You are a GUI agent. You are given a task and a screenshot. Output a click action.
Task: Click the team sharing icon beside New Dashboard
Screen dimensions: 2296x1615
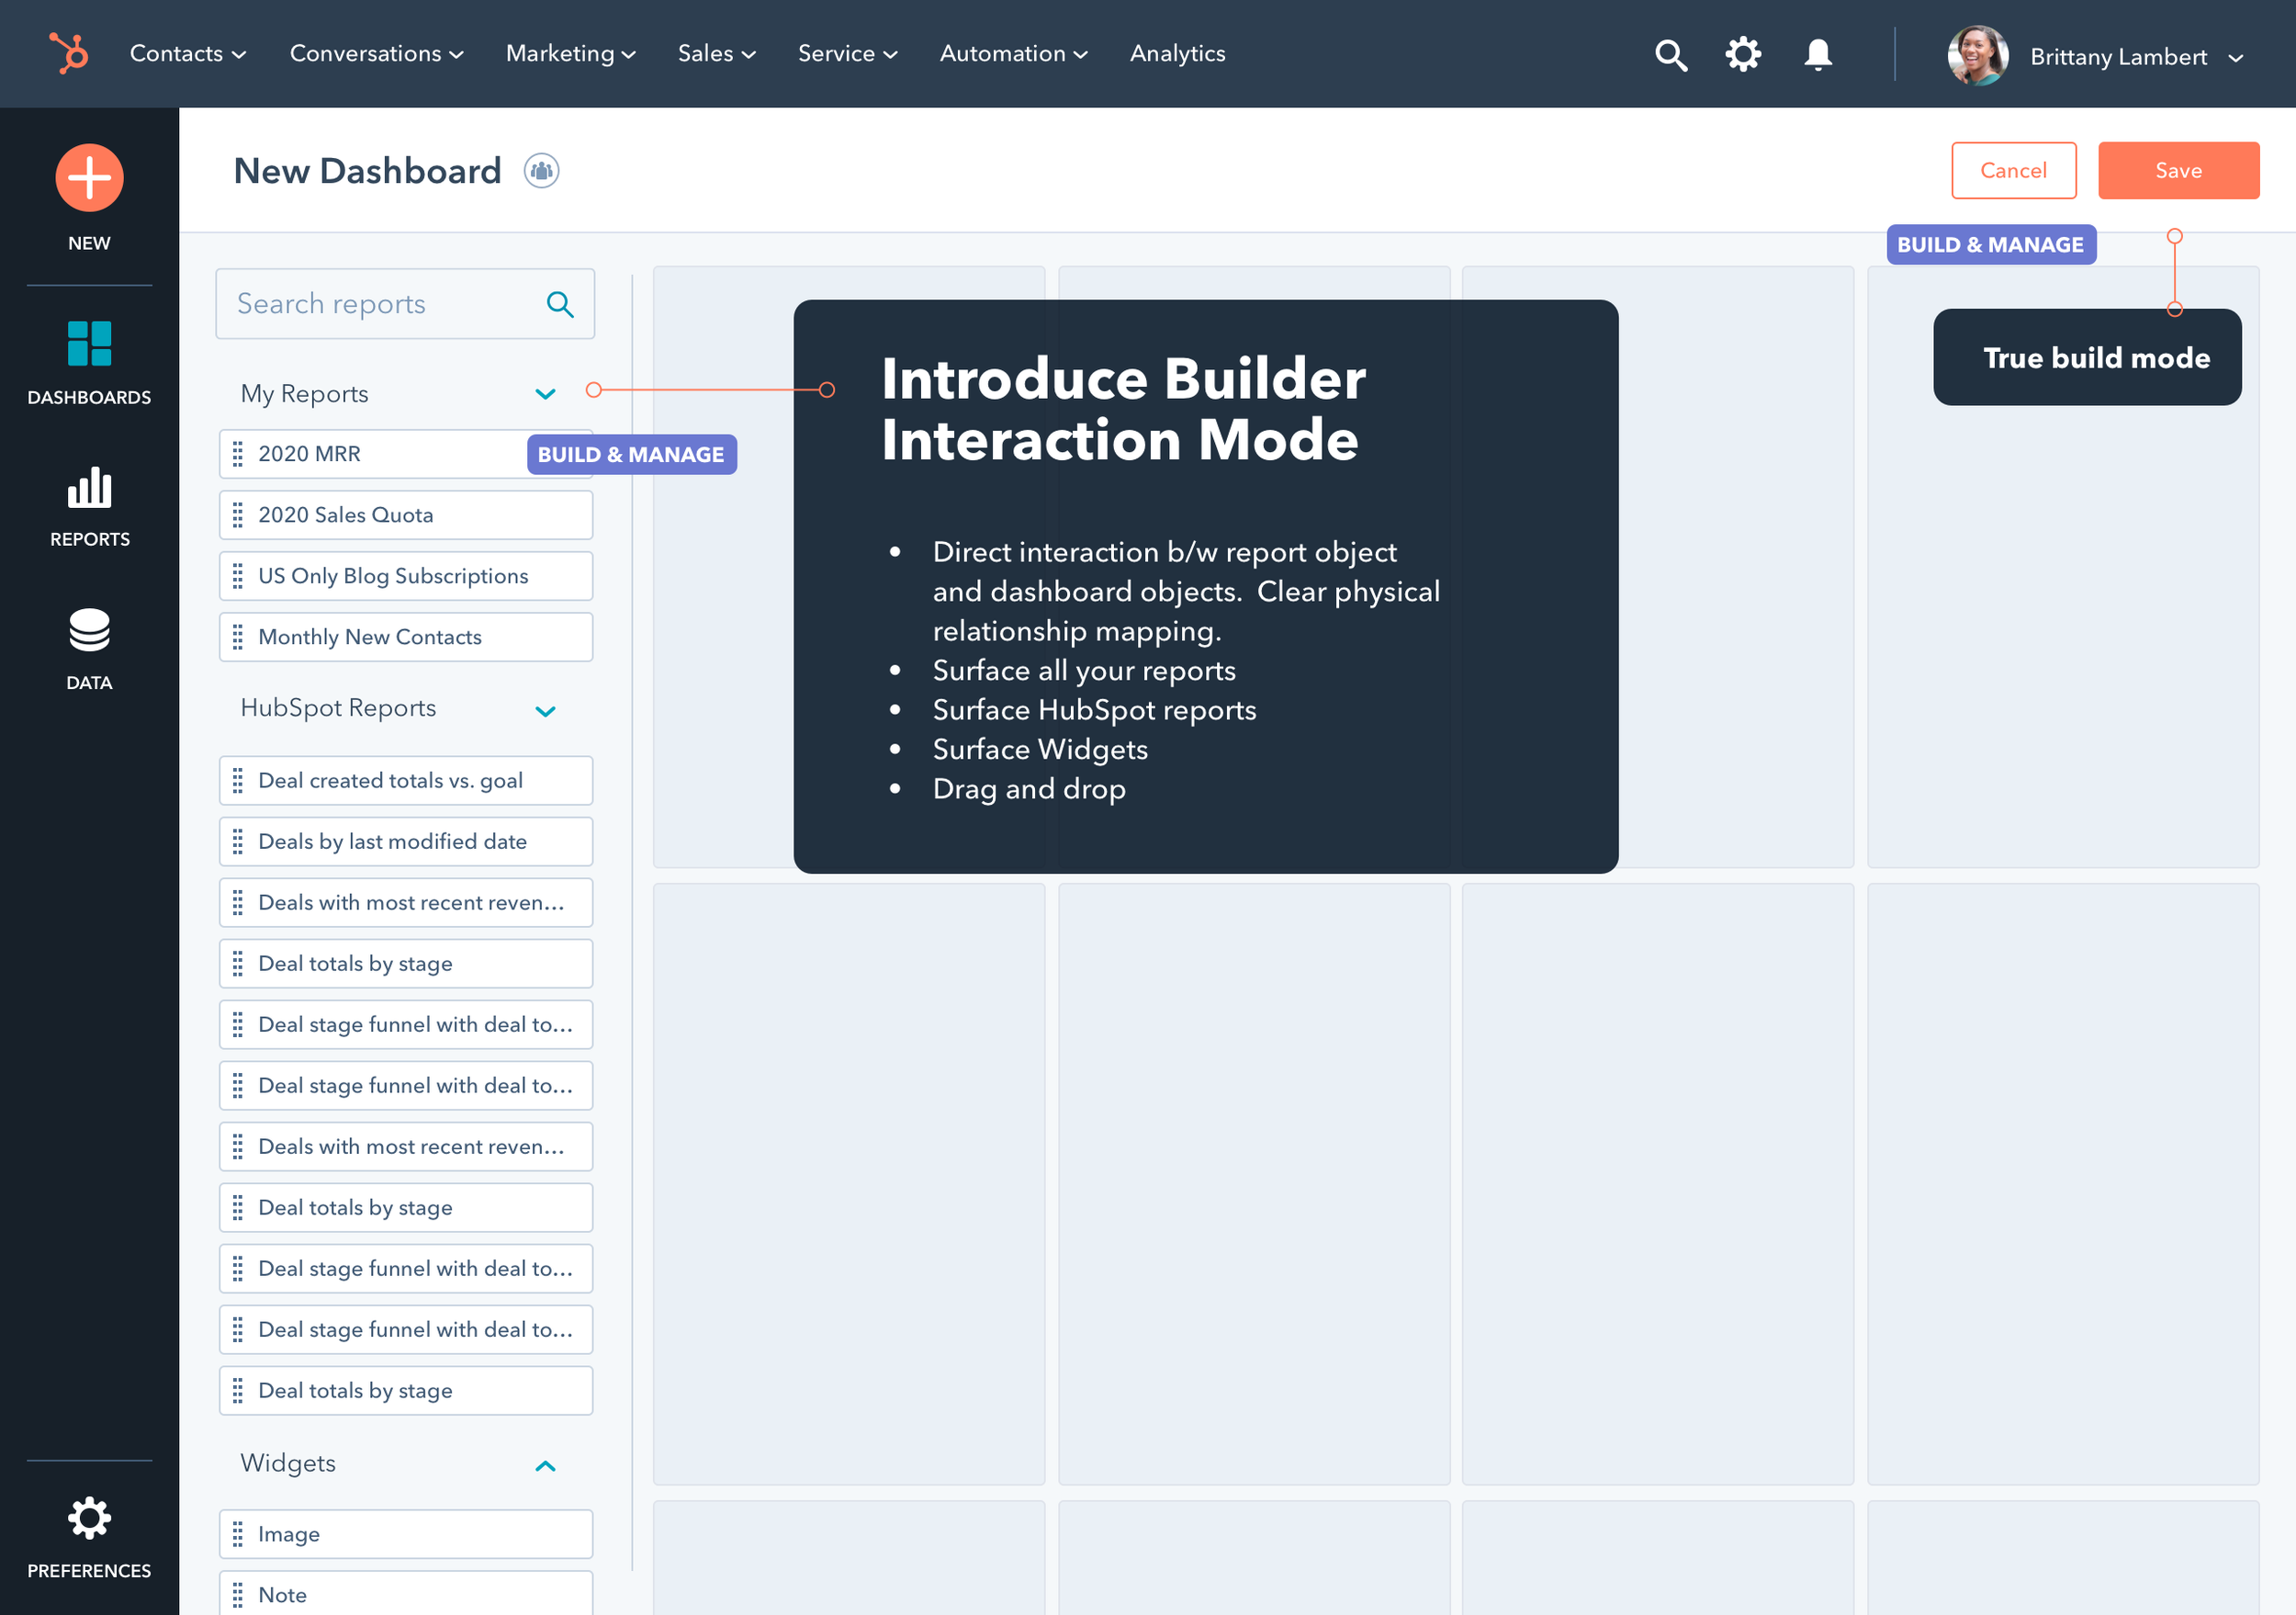tap(541, 171)
